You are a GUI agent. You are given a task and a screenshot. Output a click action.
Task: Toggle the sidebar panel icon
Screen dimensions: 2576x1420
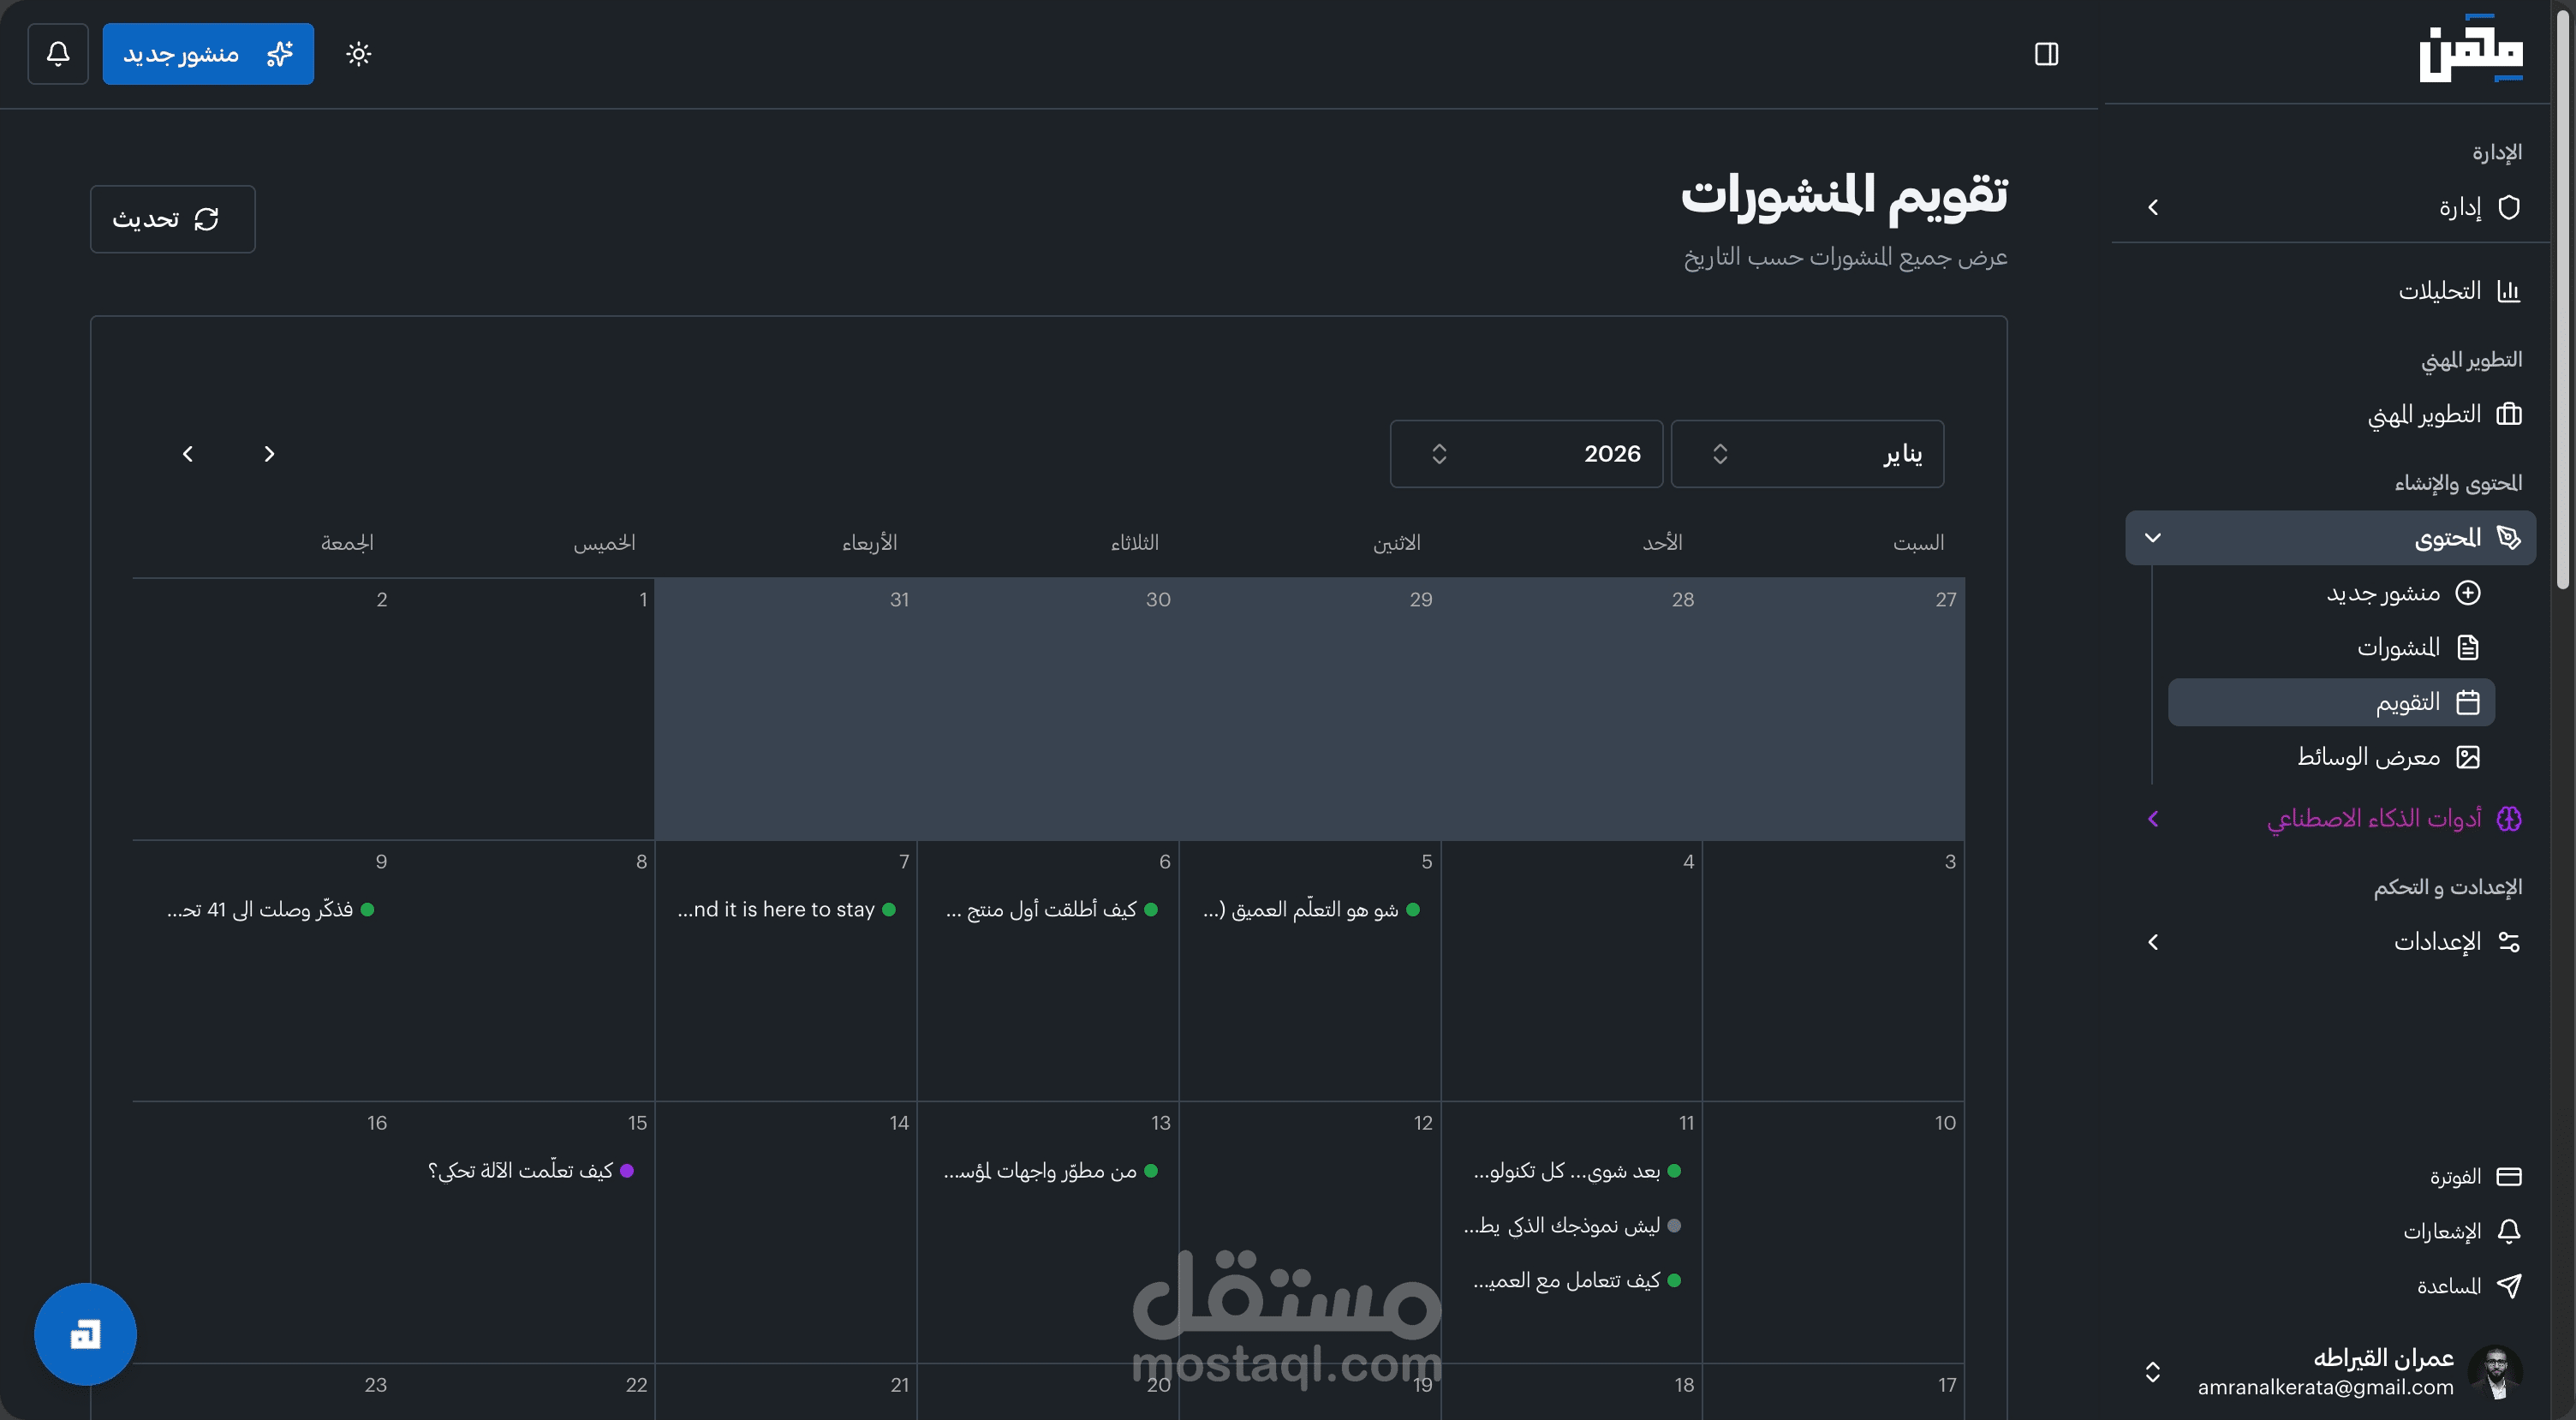(x=2046, y=54)
